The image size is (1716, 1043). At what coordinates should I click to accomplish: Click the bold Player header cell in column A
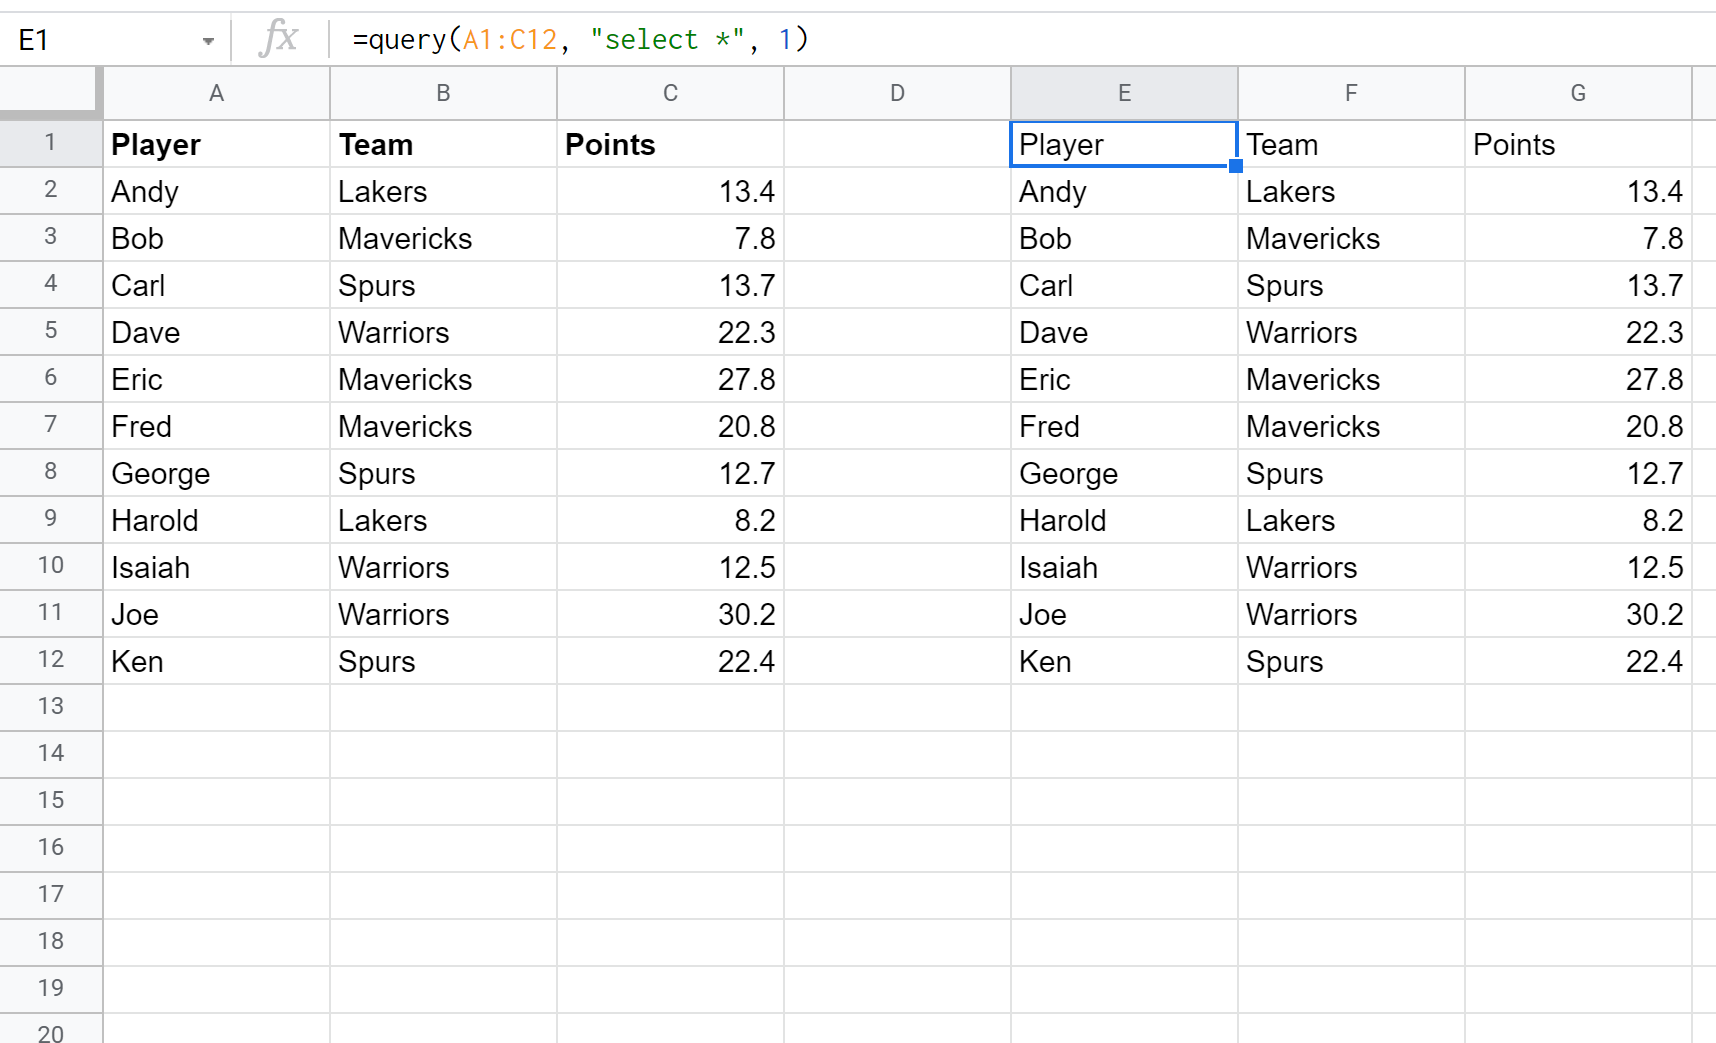click(216, 145)
